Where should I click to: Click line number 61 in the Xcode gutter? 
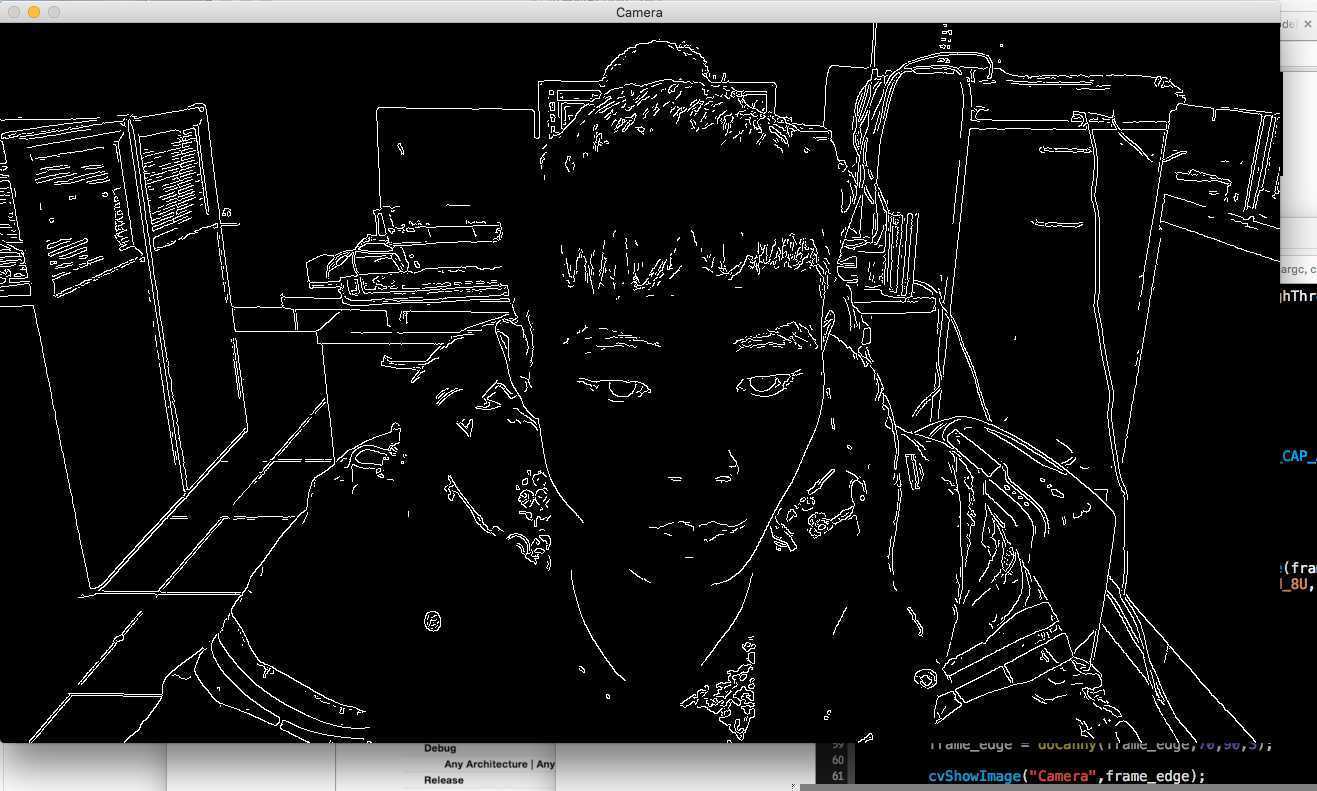coord(838,776)
